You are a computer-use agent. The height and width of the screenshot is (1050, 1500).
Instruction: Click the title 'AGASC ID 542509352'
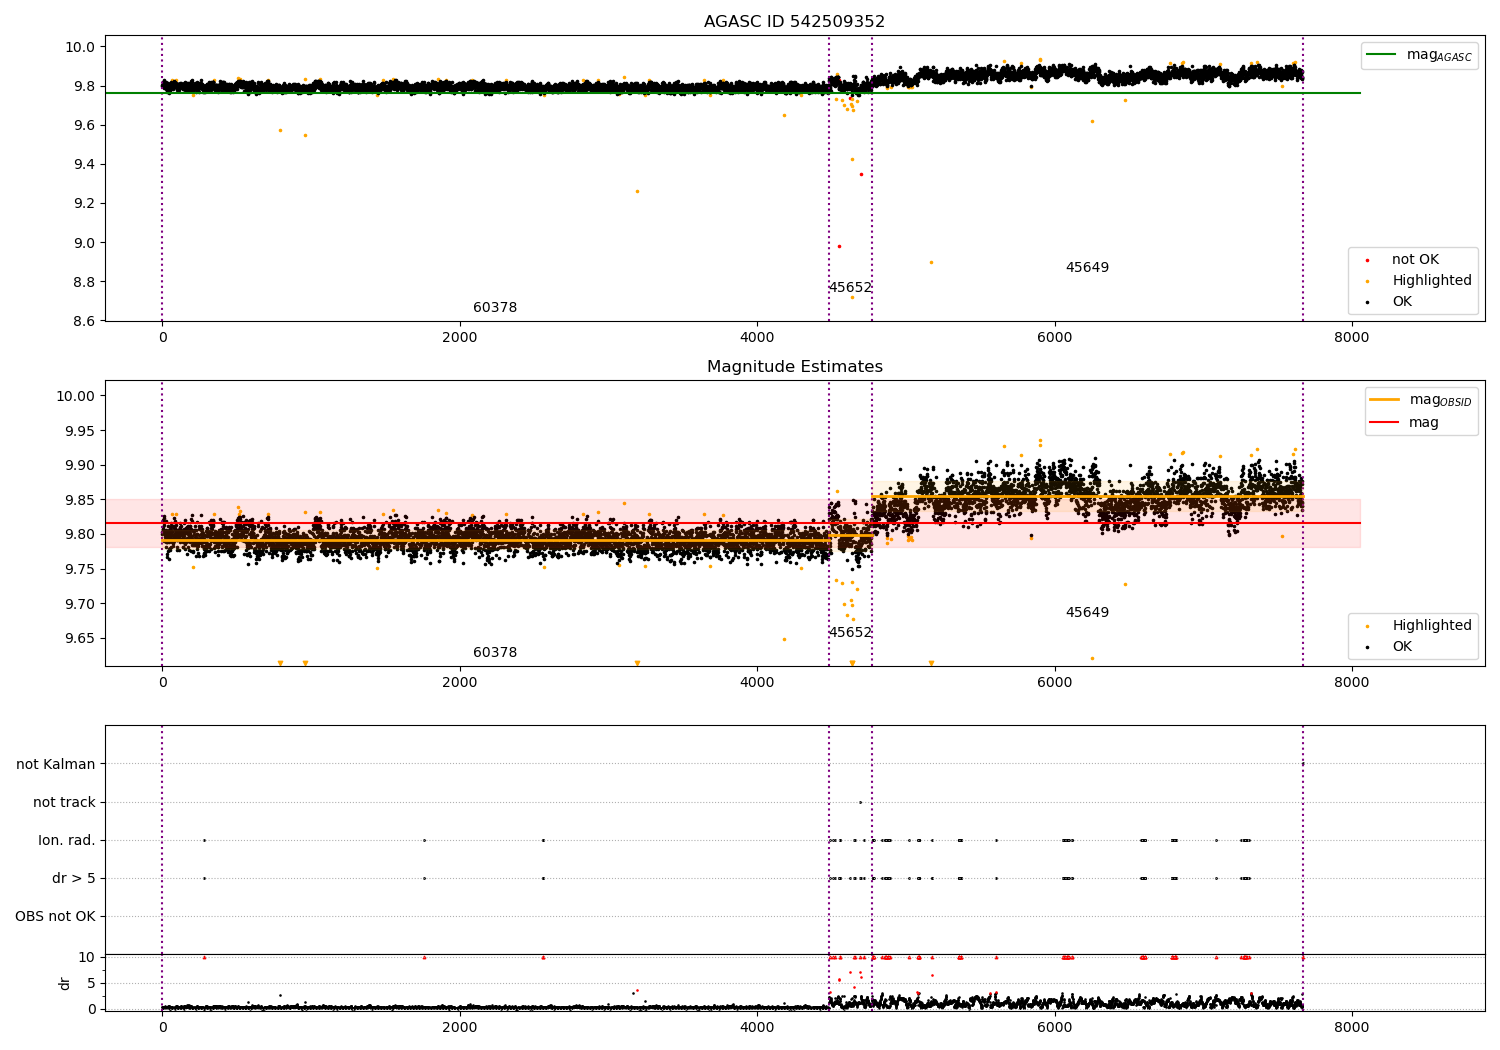794,22
